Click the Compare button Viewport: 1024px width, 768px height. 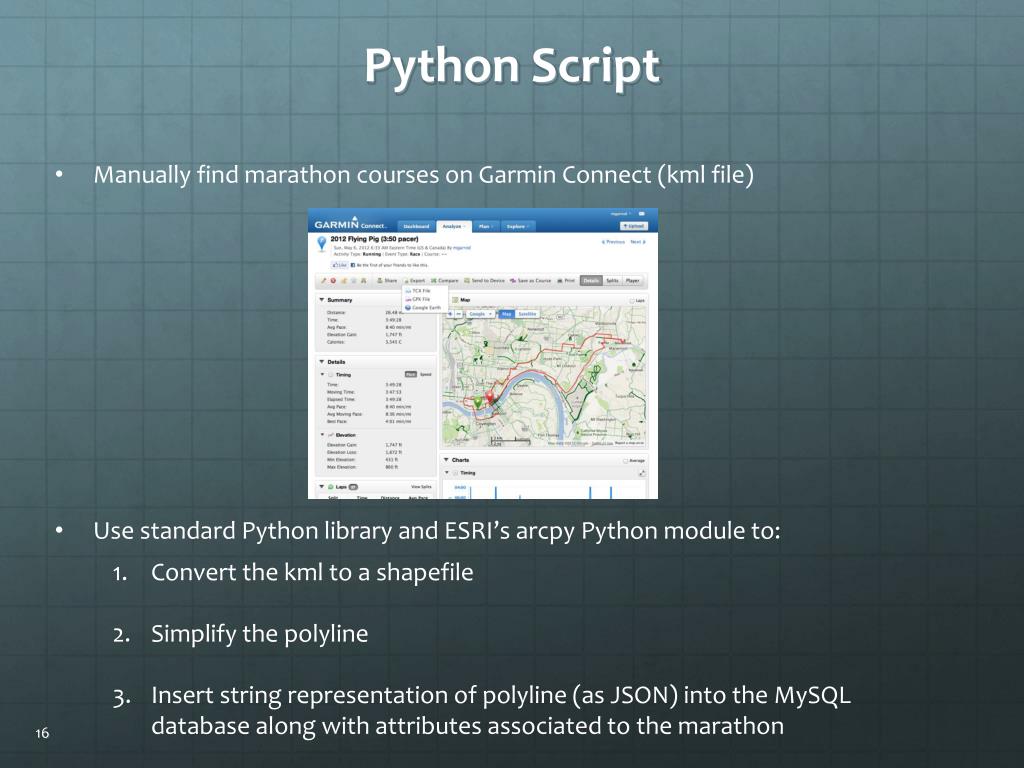444,281
